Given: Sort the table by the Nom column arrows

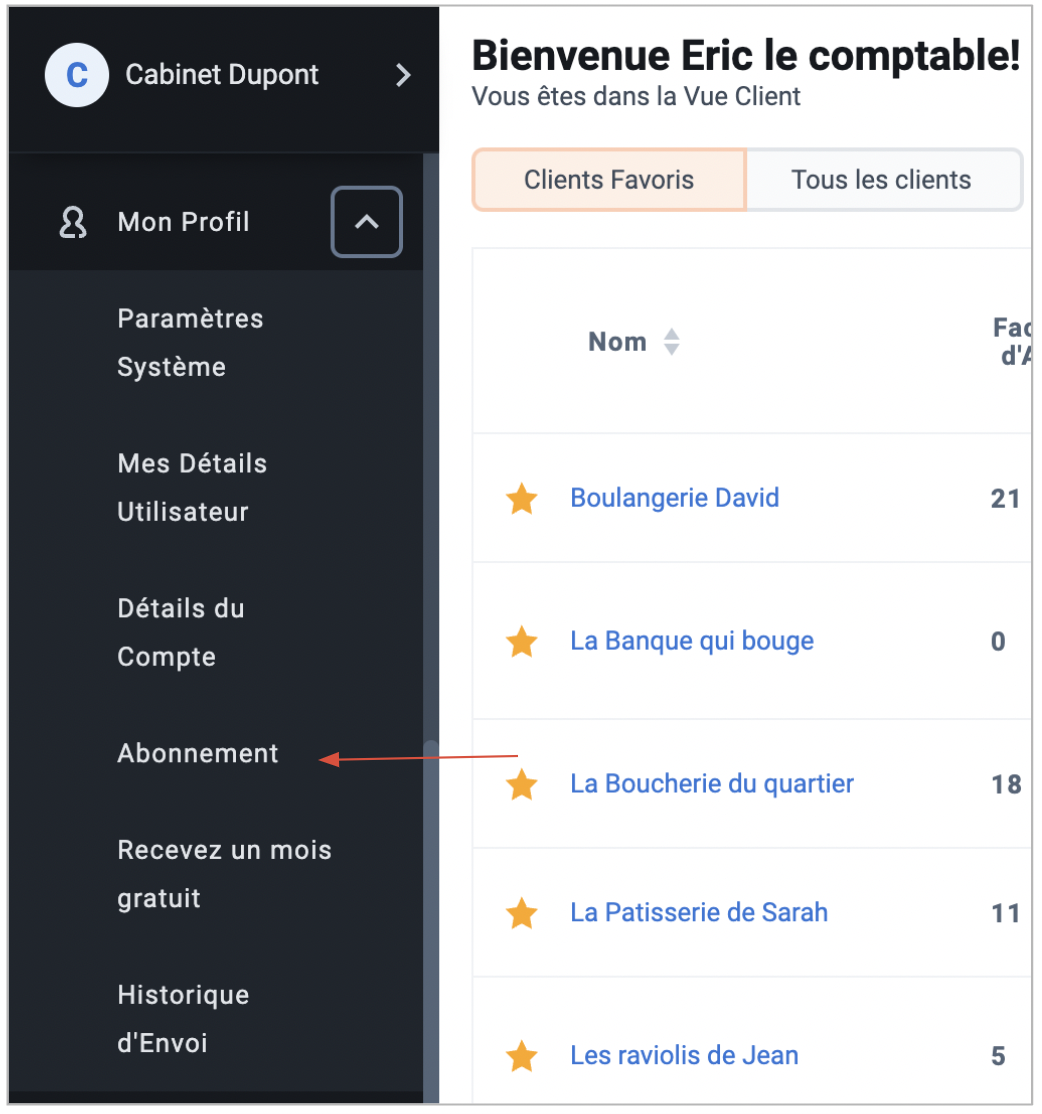Looking at the screenshot, I should tap(671, 342).
